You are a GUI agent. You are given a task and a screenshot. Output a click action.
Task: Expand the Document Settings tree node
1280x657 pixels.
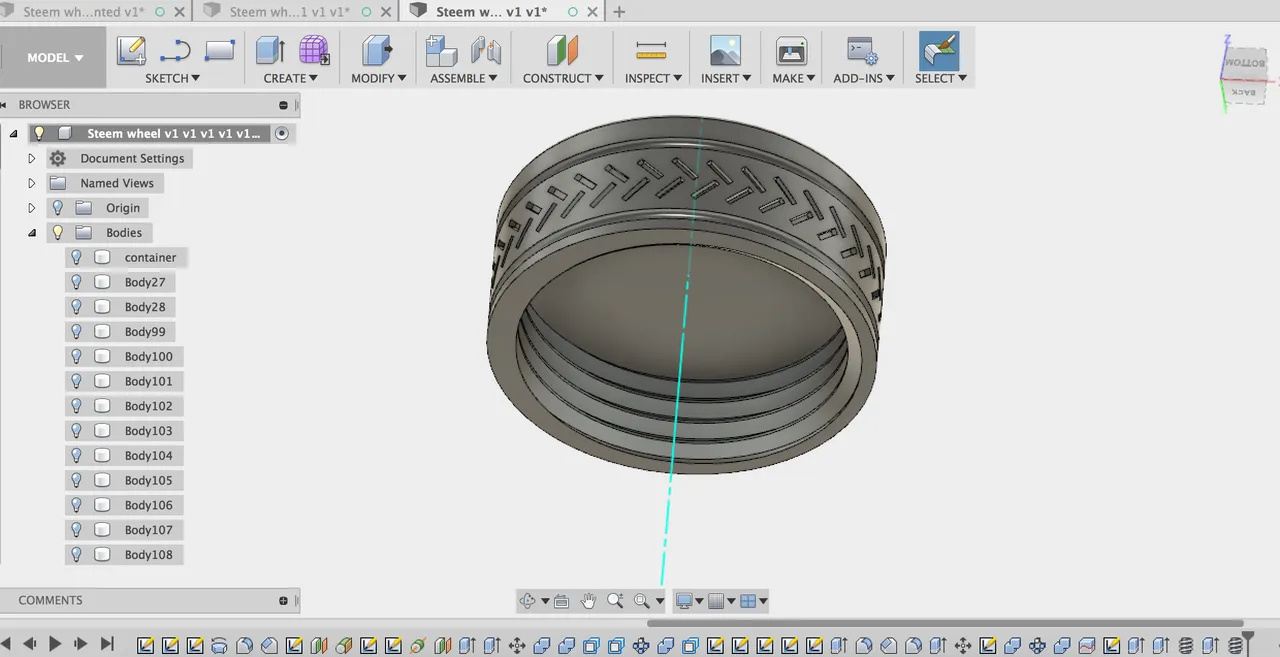click(x=32, y=158)
